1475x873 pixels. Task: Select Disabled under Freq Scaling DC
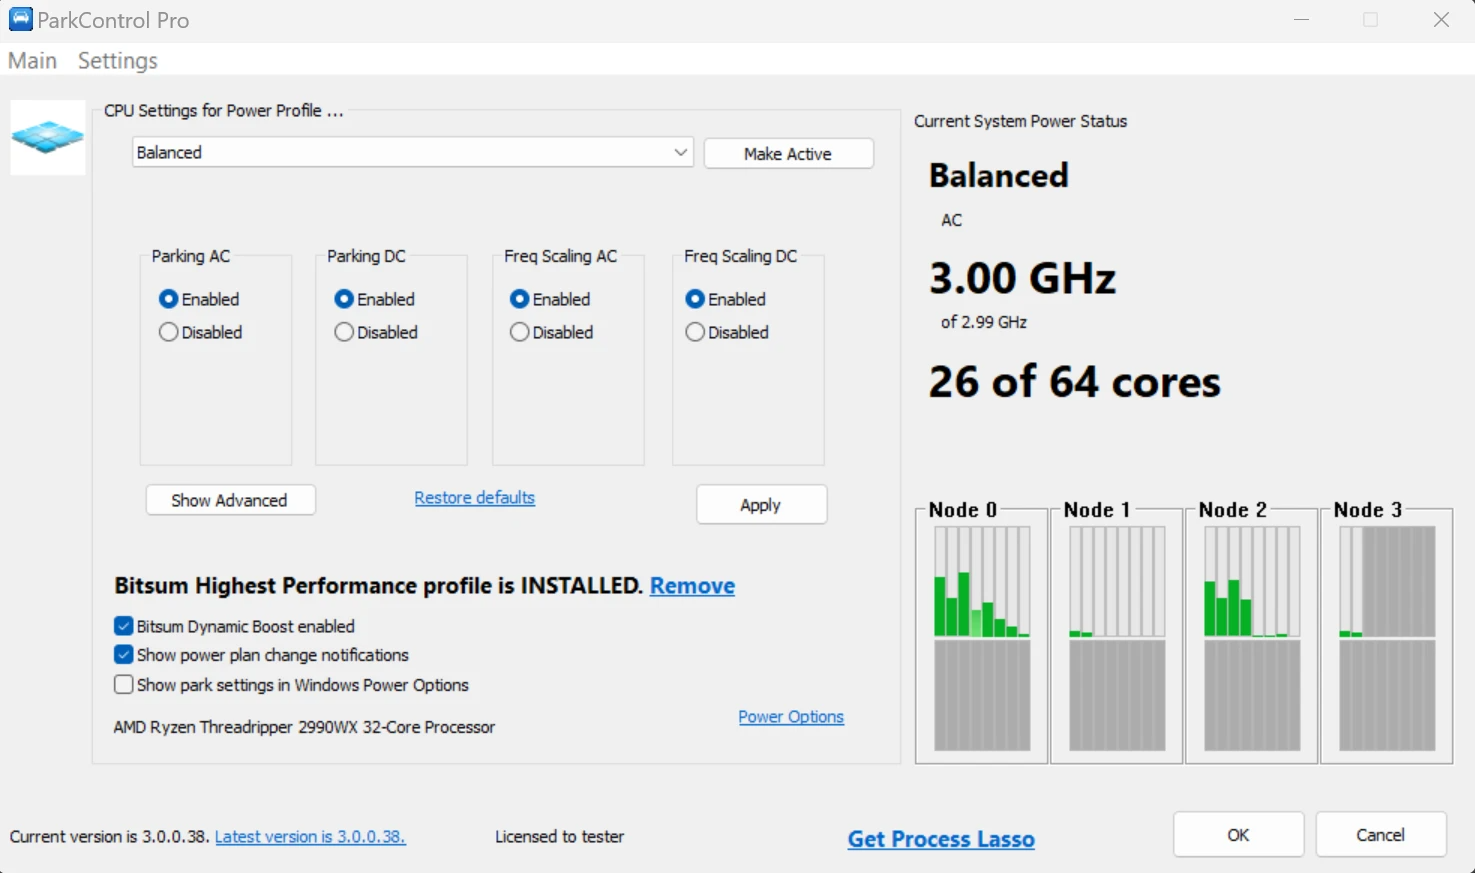tap(695, 332)
